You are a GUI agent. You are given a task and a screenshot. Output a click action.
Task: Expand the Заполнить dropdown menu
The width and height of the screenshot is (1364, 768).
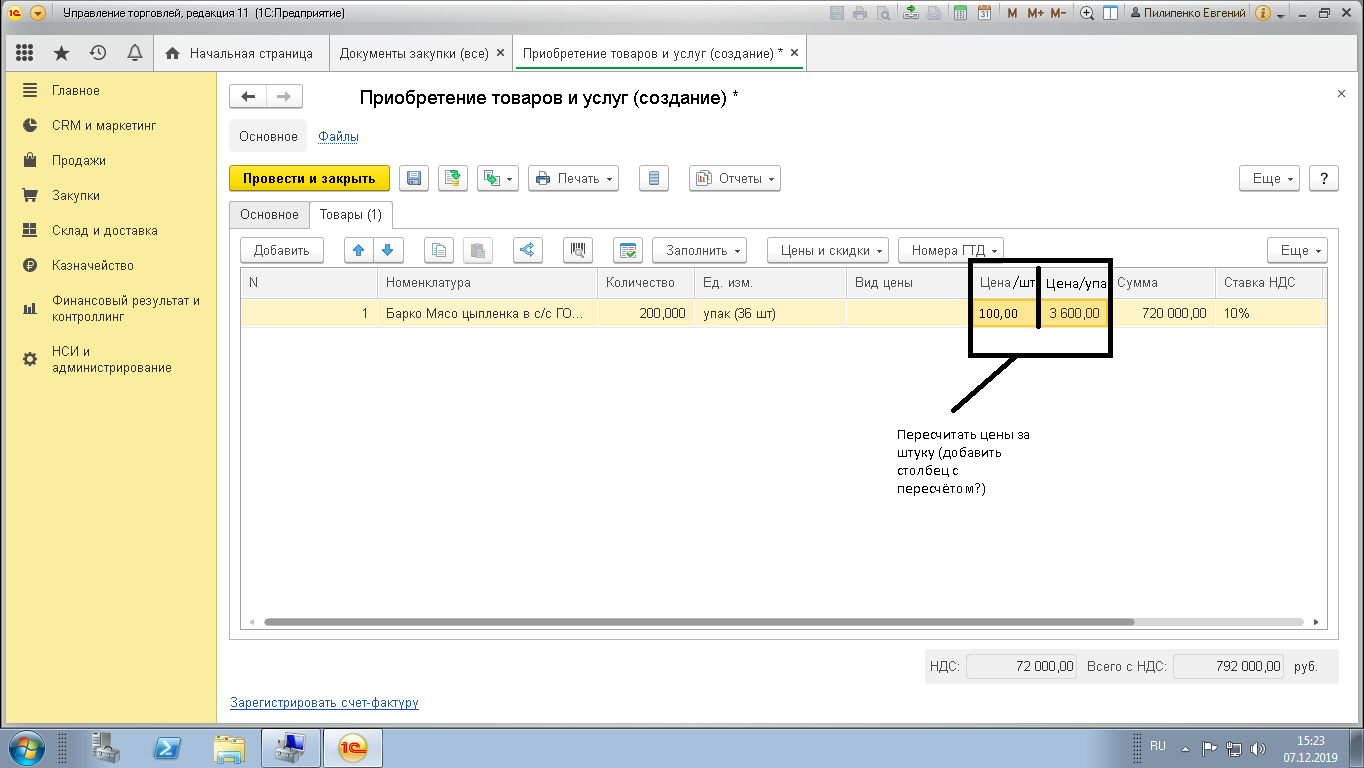(699, 250)
